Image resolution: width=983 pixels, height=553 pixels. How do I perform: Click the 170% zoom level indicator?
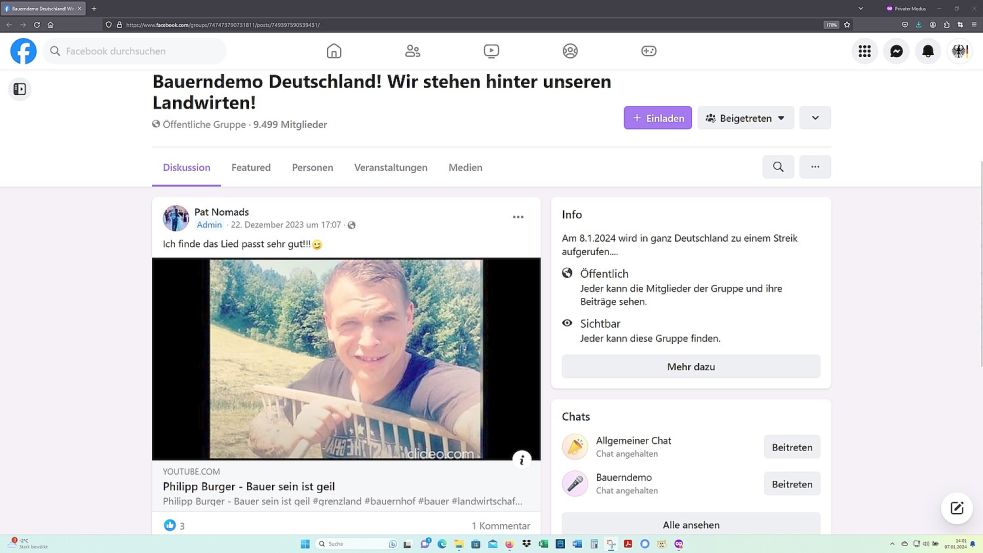tap(831, 25)
